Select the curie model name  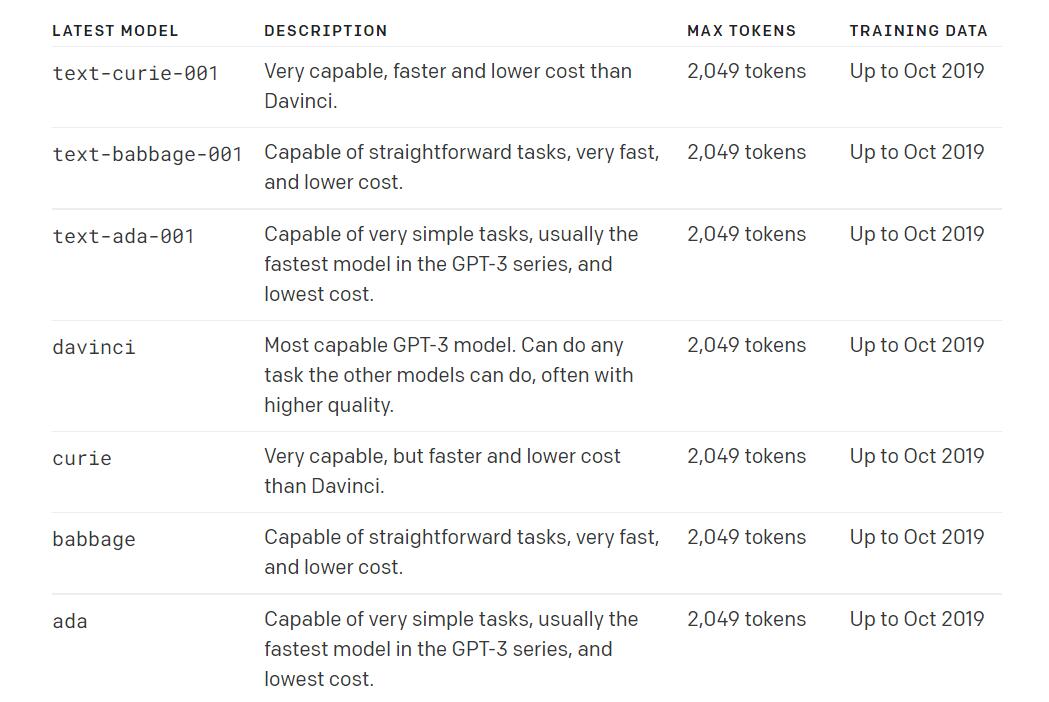[x=82, y=458]
